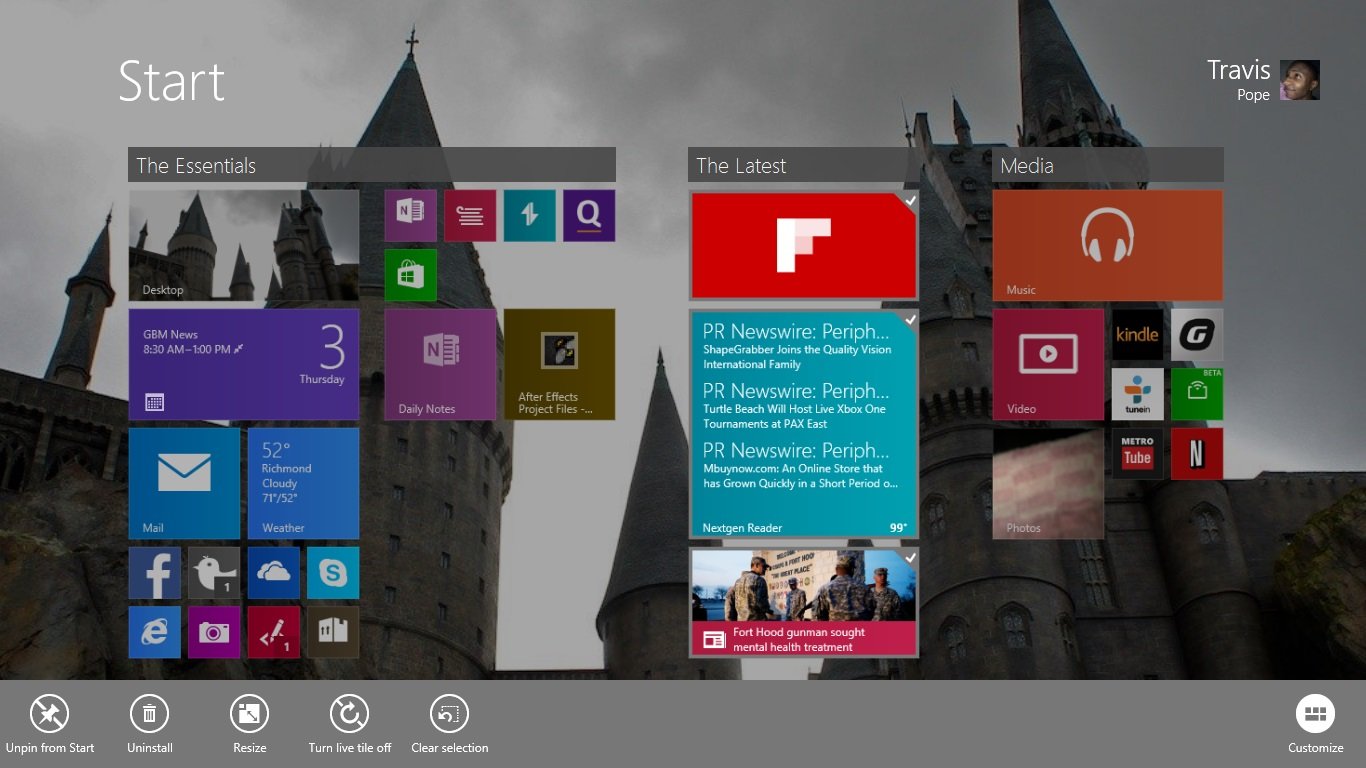Click the Unpin from Start icon
Image resolution: width=1366 pixels, height=768 pixels.
(x=49, y=714)
